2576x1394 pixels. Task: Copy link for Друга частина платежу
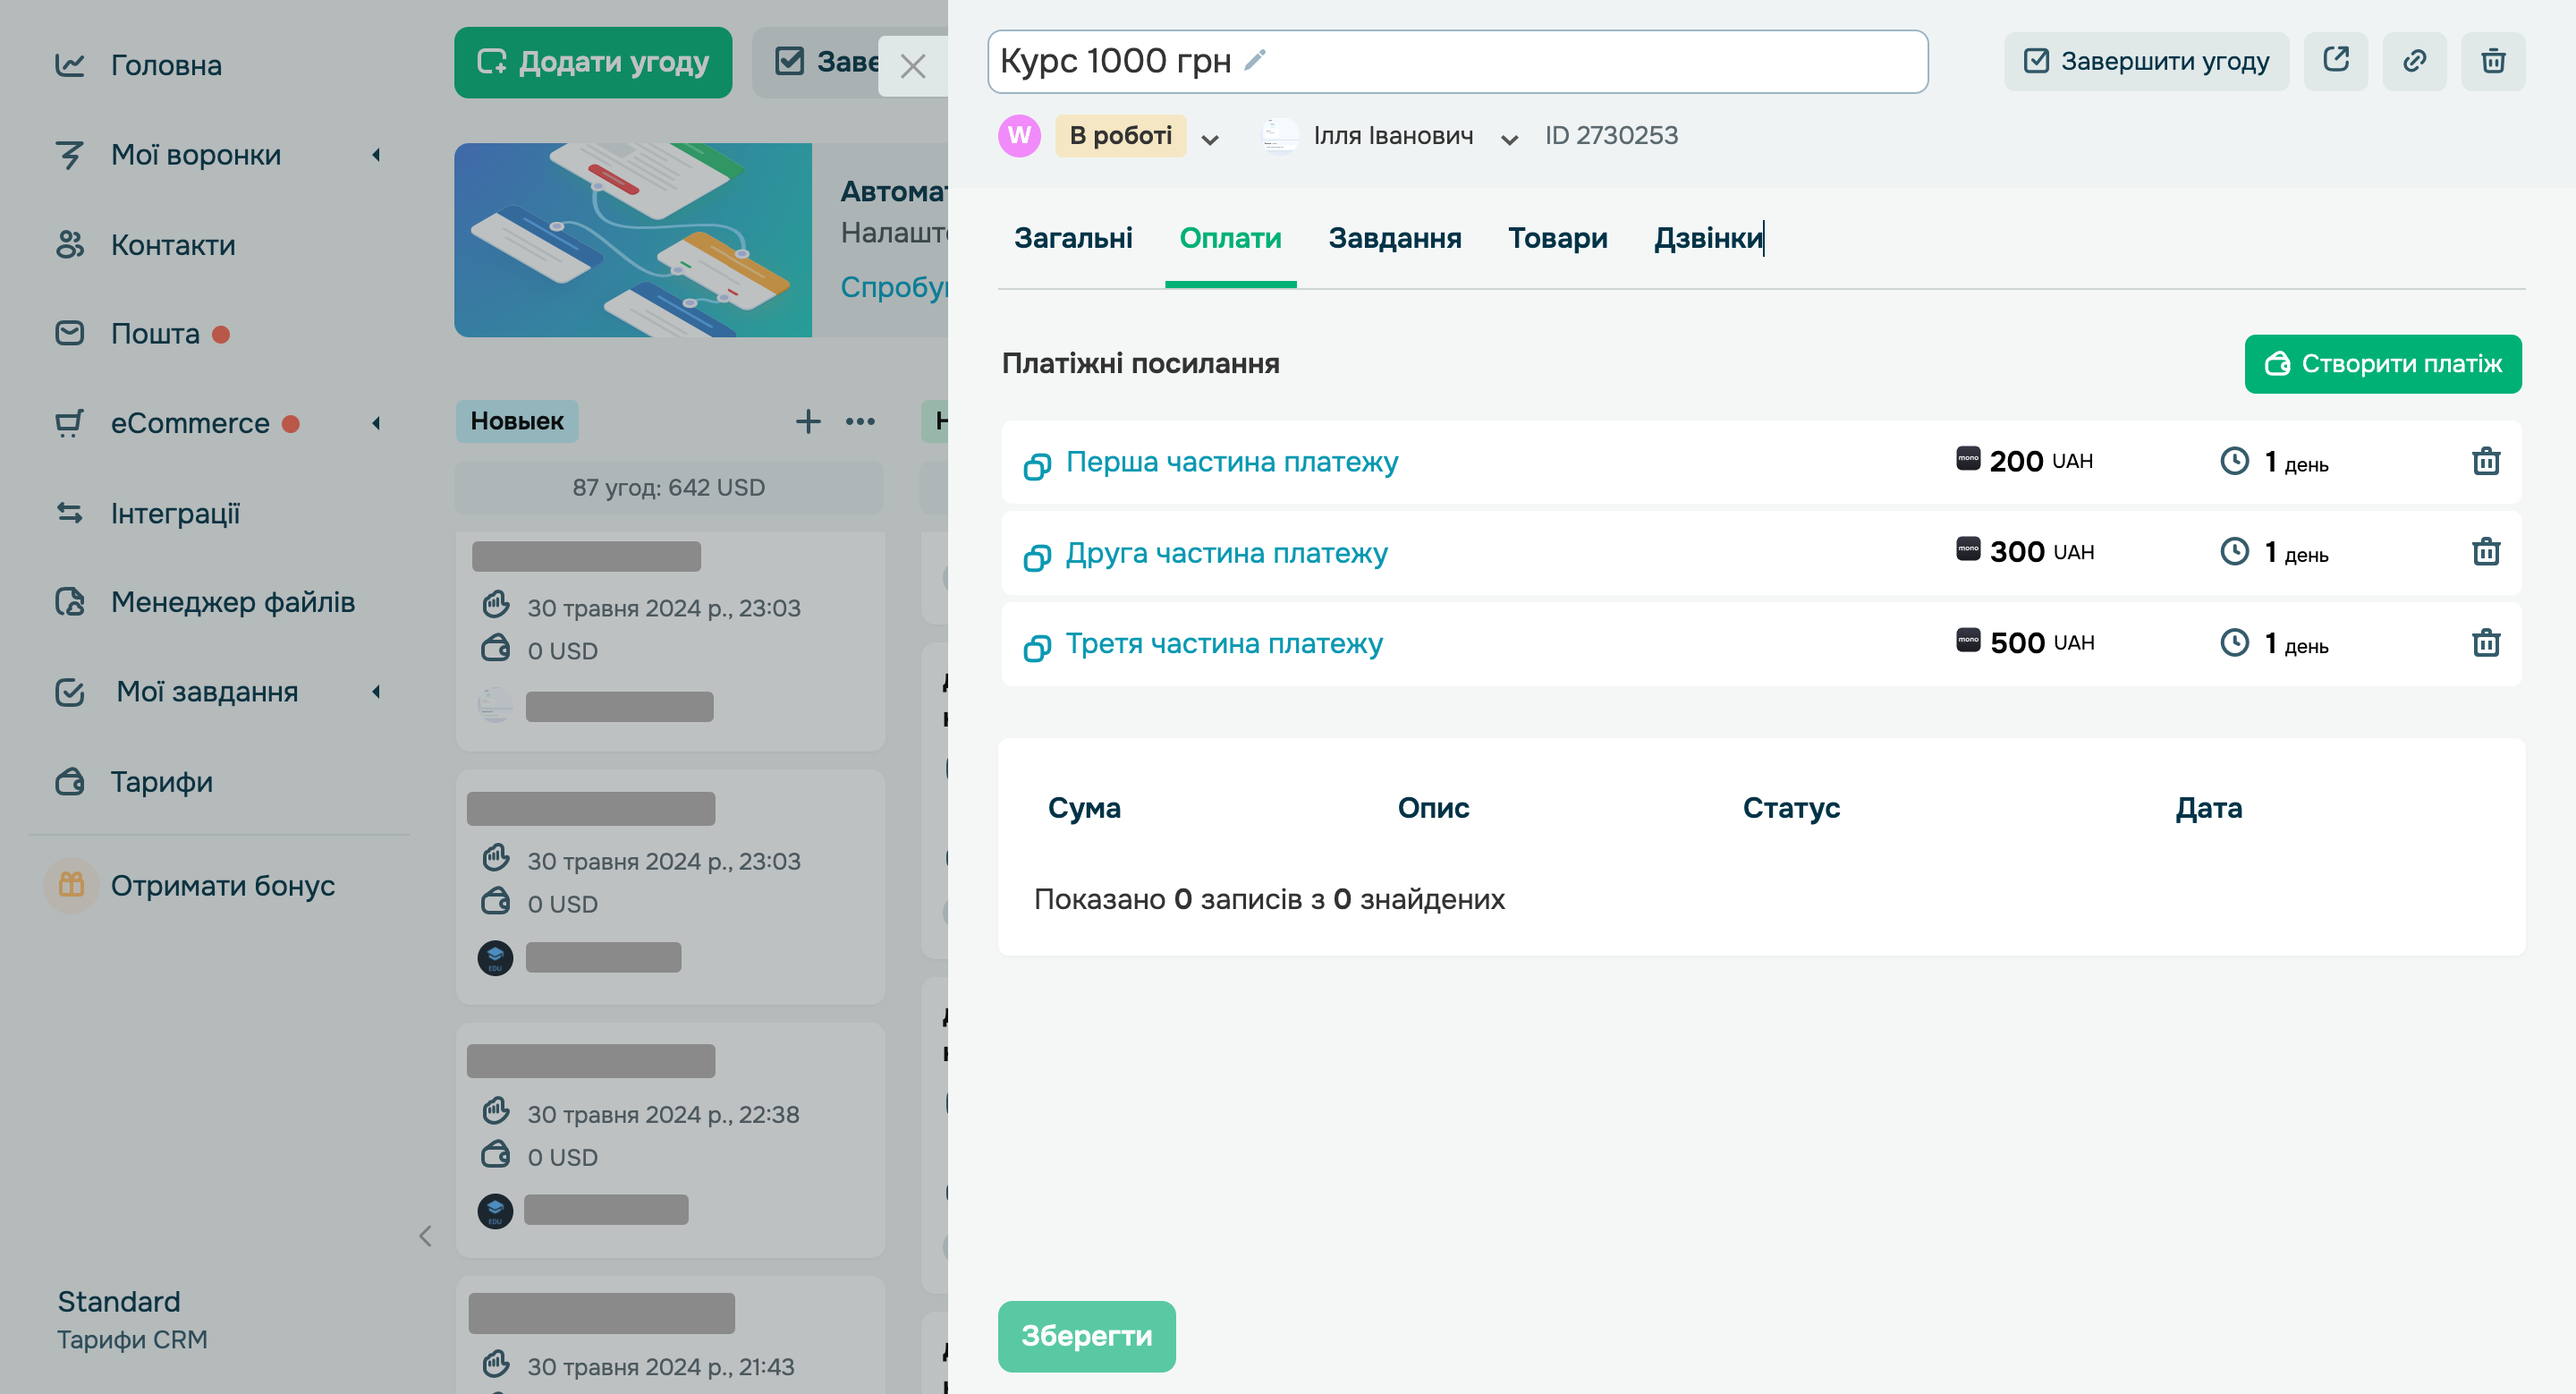1037,556
